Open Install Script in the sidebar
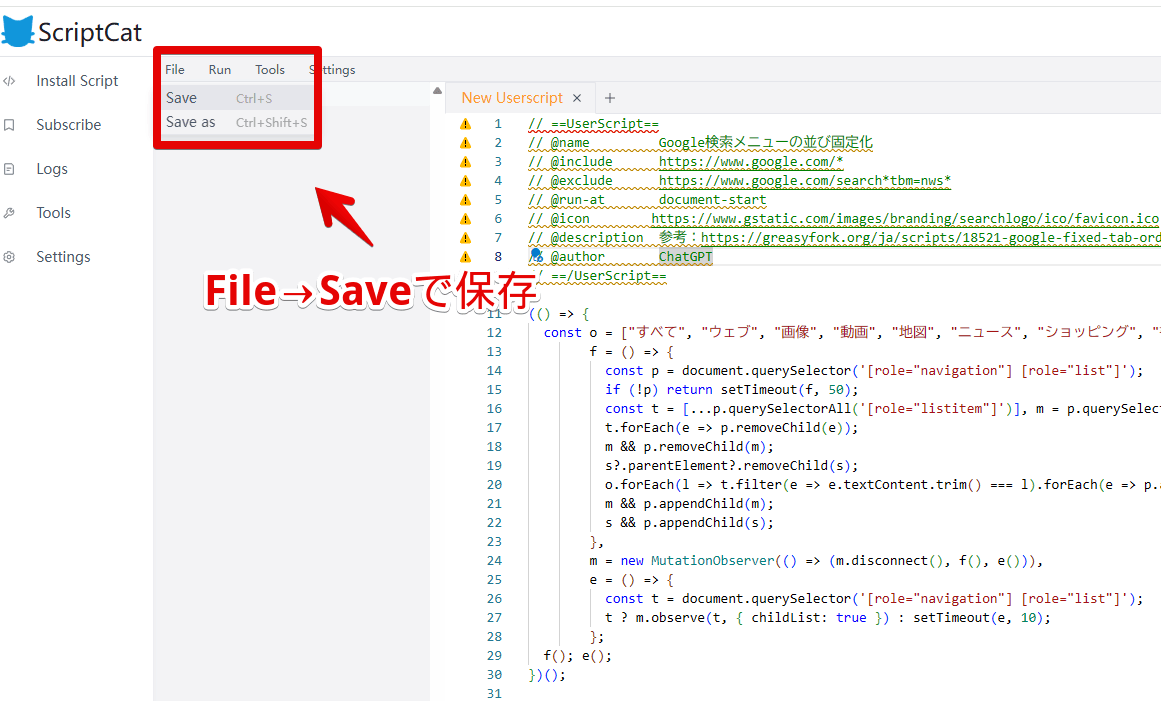Screen dimensions: 1161x701 (x=77, y=81)
